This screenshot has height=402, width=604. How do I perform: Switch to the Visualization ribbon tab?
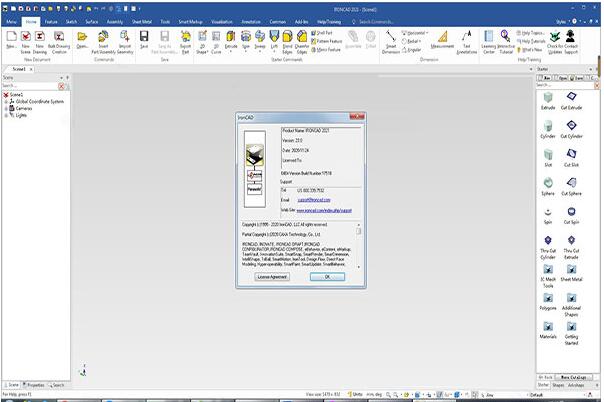tap(222, 22)
